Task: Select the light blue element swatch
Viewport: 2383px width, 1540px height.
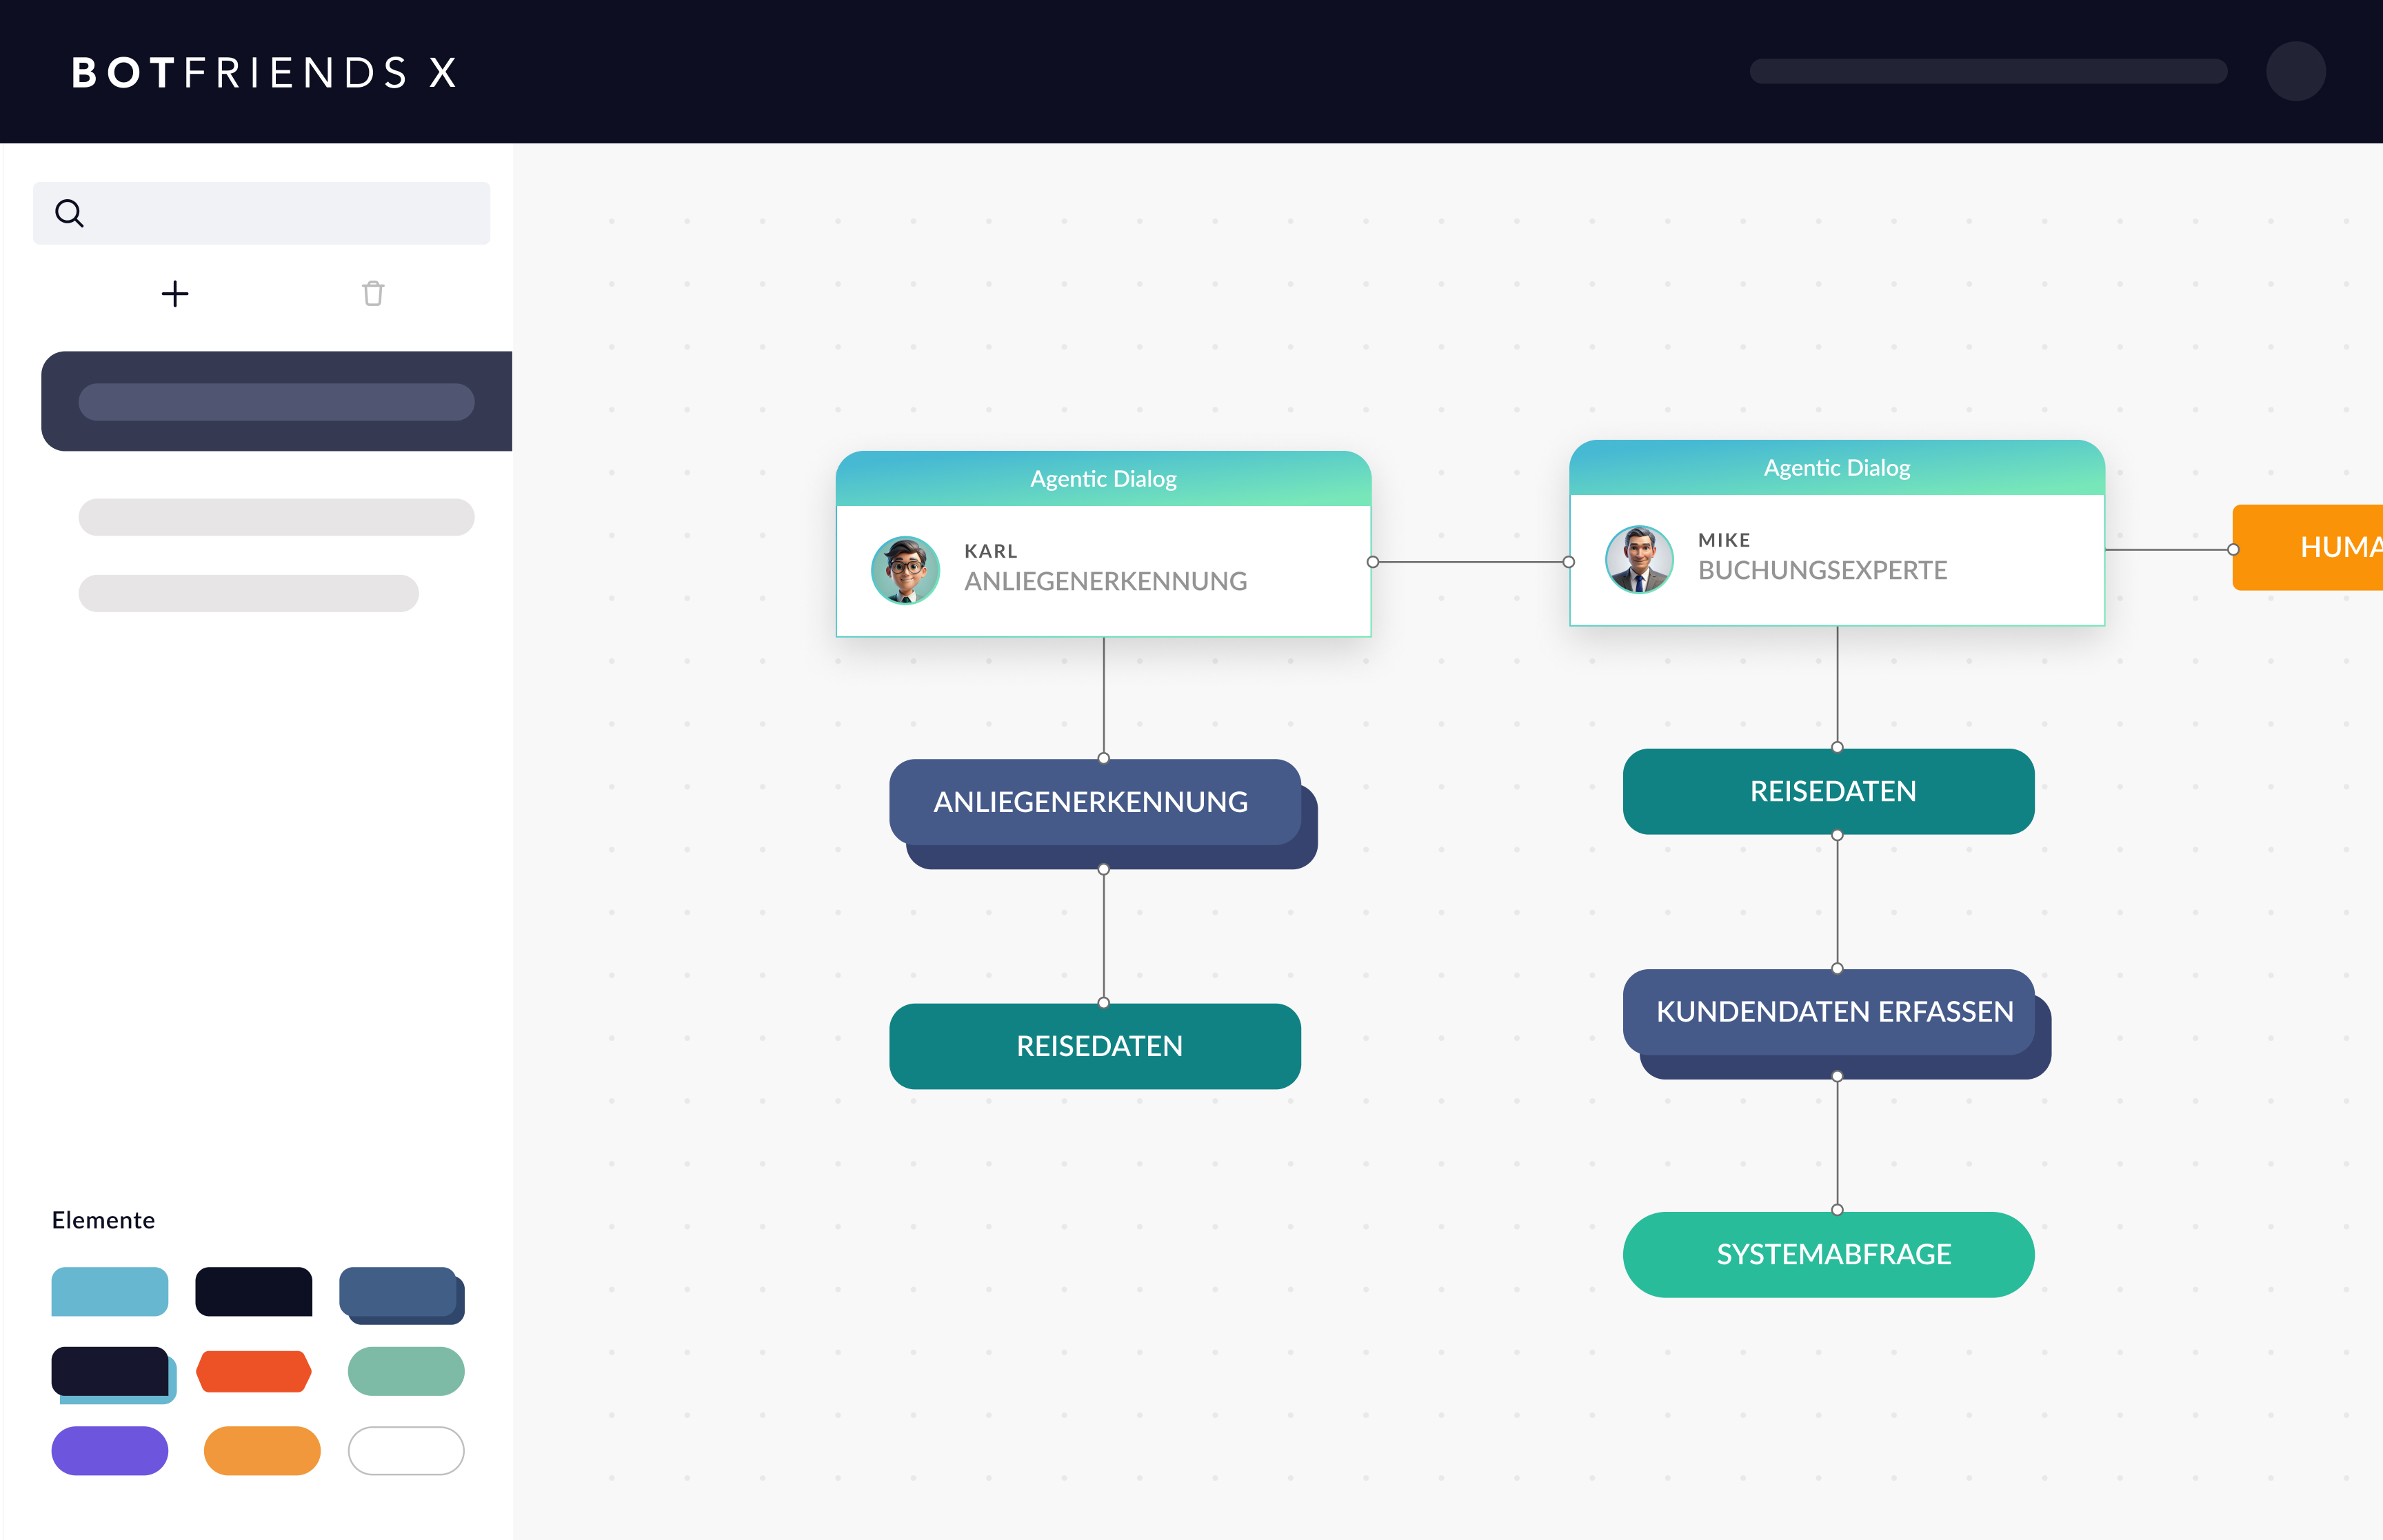Action: pos(110,1291)
